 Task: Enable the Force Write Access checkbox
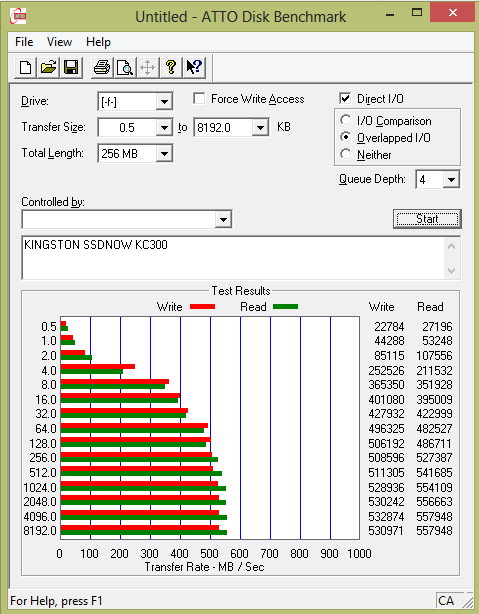pyautogui.click(x=199, y=99)
